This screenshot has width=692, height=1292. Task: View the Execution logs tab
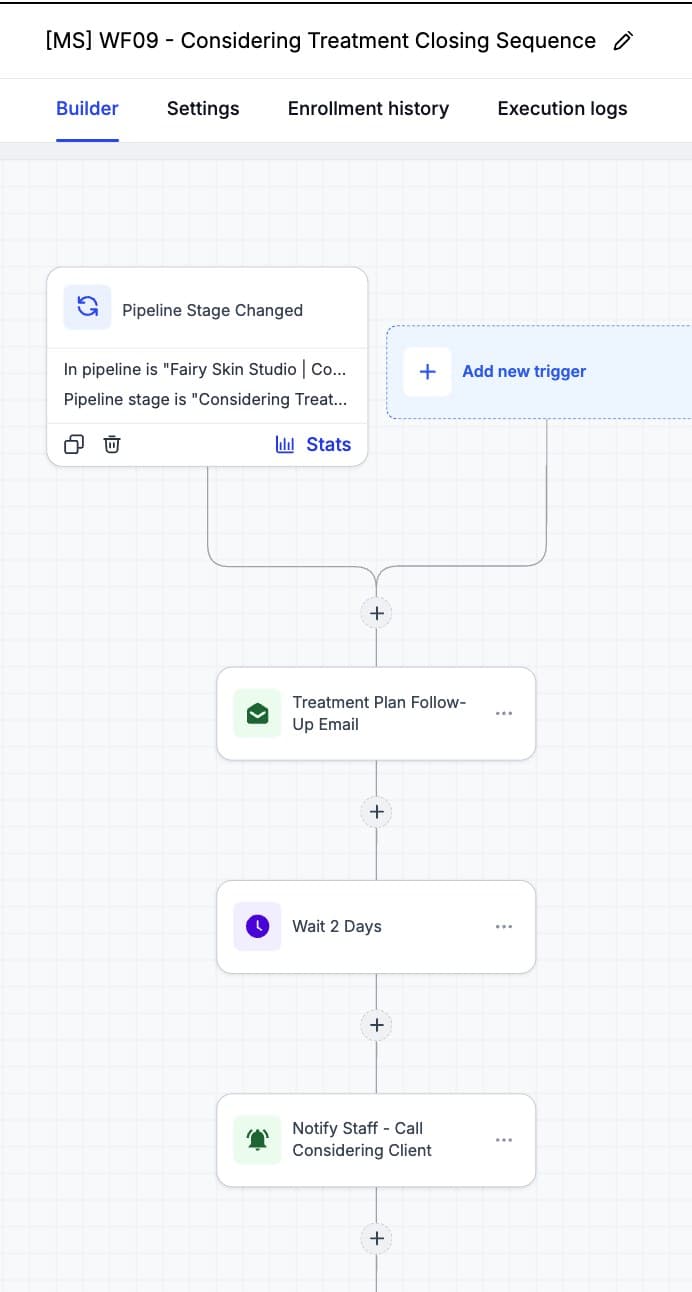tap(562, 109)
